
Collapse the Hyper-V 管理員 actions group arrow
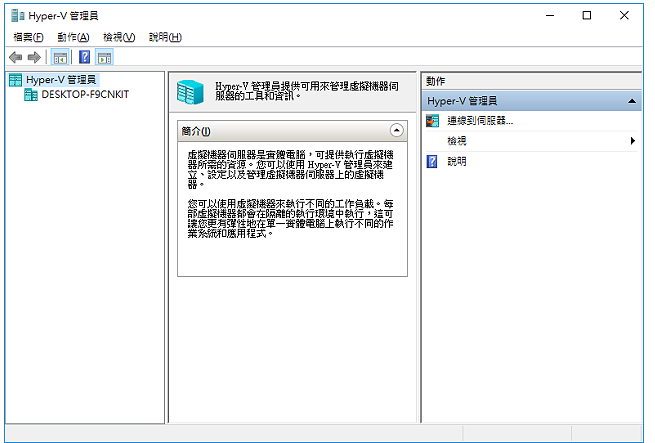[632, 101]
